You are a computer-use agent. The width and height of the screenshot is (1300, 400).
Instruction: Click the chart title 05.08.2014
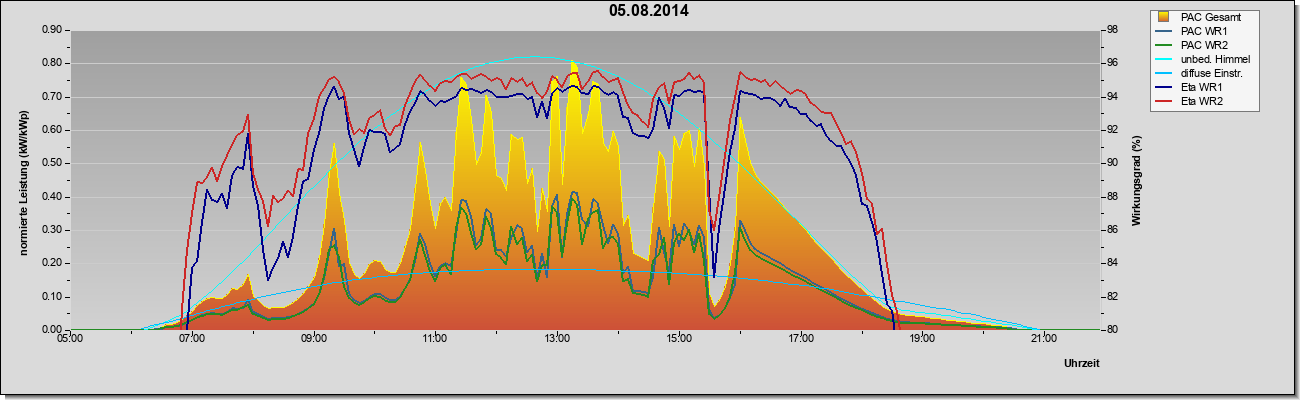[x=649, y=11]
